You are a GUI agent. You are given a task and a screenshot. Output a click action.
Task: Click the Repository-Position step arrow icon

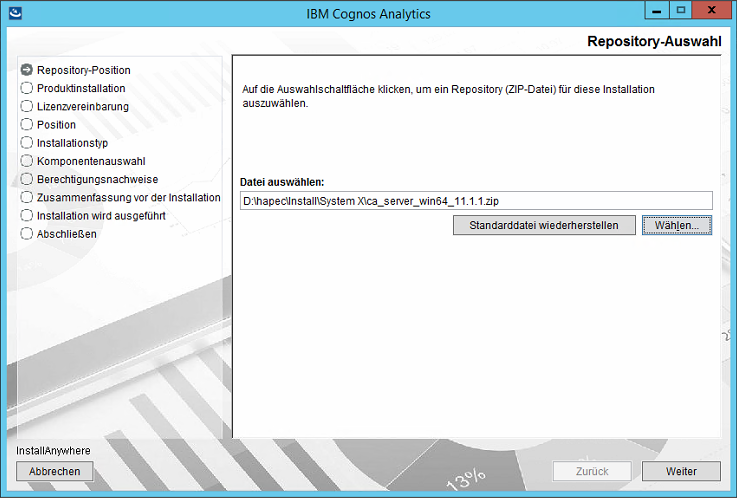27,70
